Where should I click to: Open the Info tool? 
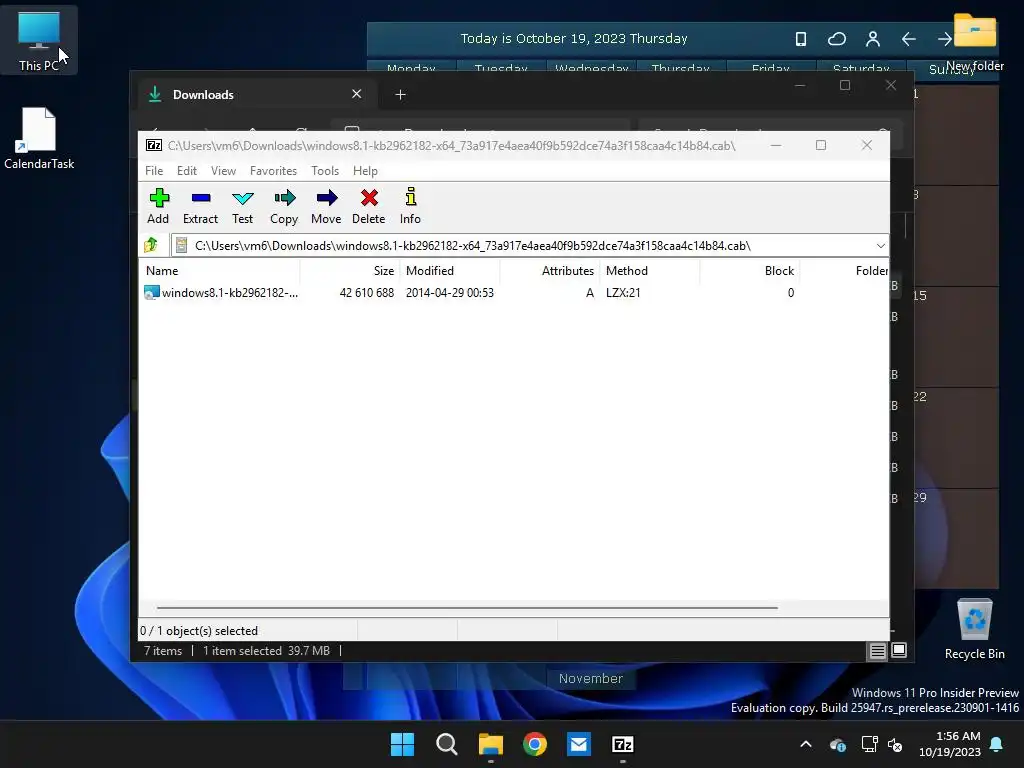click(x=410, y=206)
